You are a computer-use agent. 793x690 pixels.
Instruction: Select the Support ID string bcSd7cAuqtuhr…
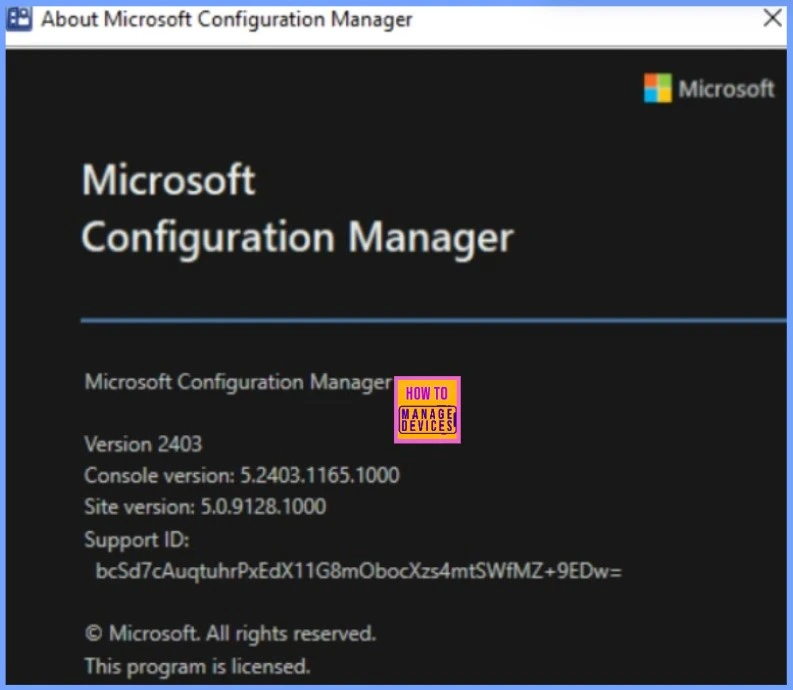pyautogui.click(x=359, y=572)
